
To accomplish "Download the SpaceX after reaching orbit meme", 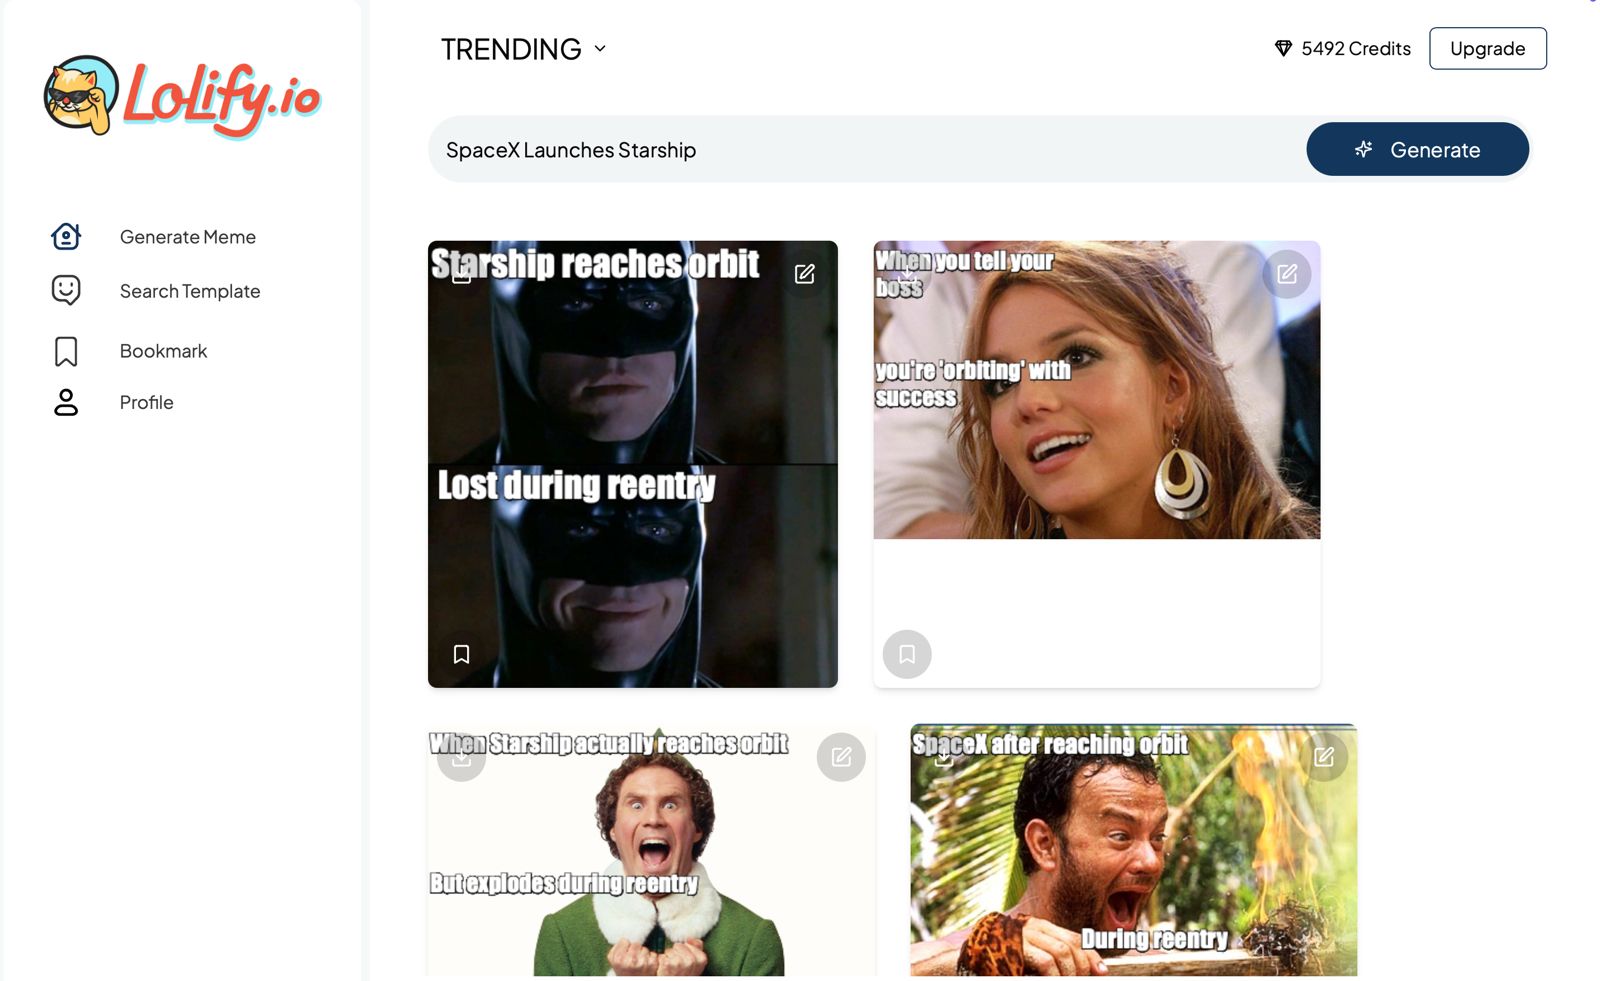I will coord(943,757).
